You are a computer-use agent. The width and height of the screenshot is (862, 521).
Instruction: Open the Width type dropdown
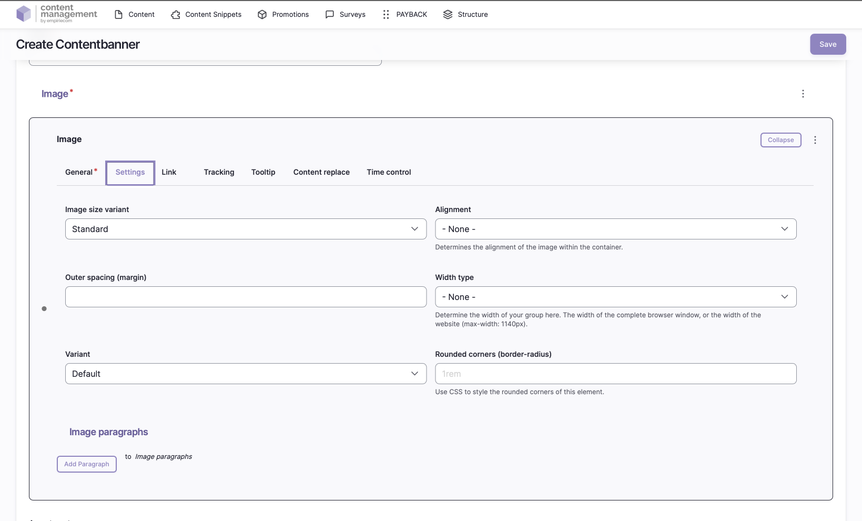pos(615,297)
